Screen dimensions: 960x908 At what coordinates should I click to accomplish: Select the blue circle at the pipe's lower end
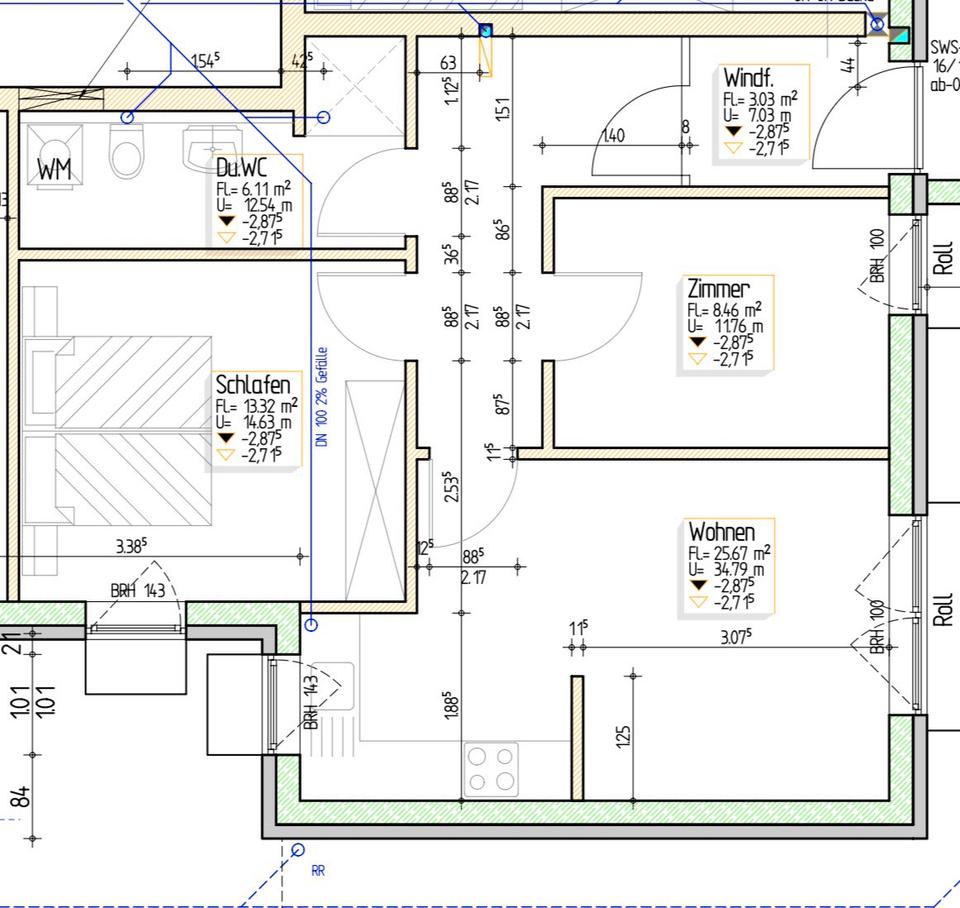[x=311, y=625]
